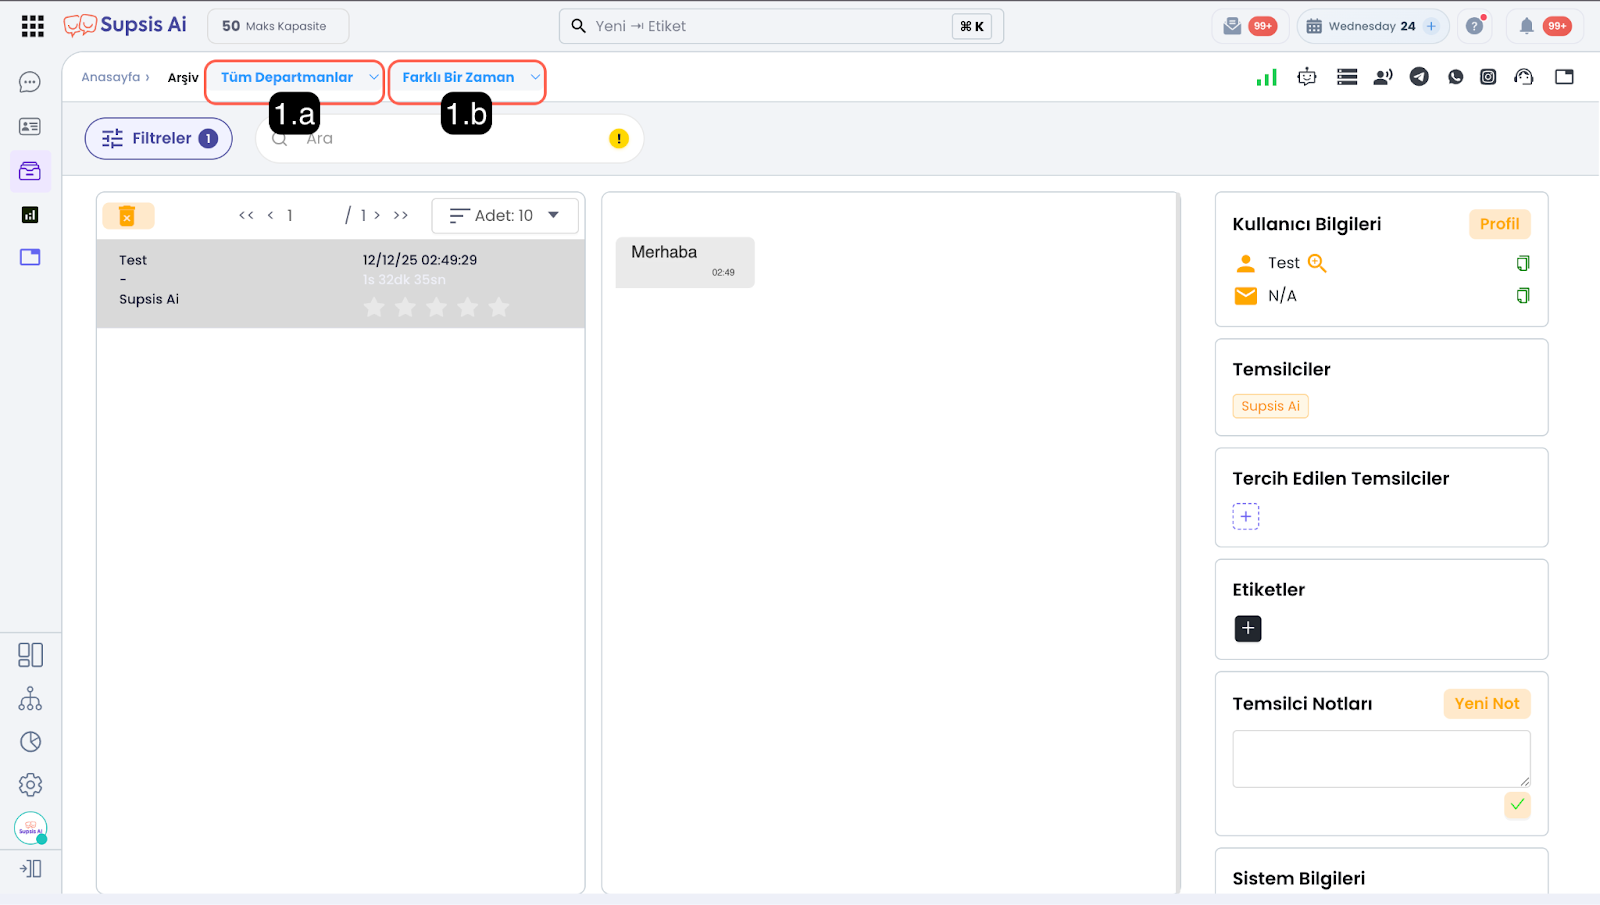
Task: Open the Telegram channel icon
Action: tap(1419, 77)
